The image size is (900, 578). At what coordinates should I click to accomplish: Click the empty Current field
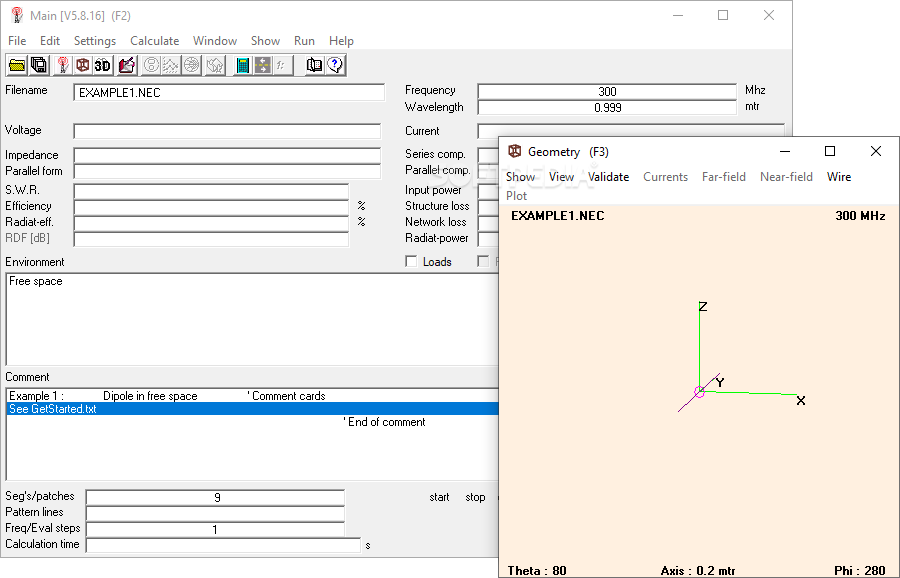[x=631, y=131]
